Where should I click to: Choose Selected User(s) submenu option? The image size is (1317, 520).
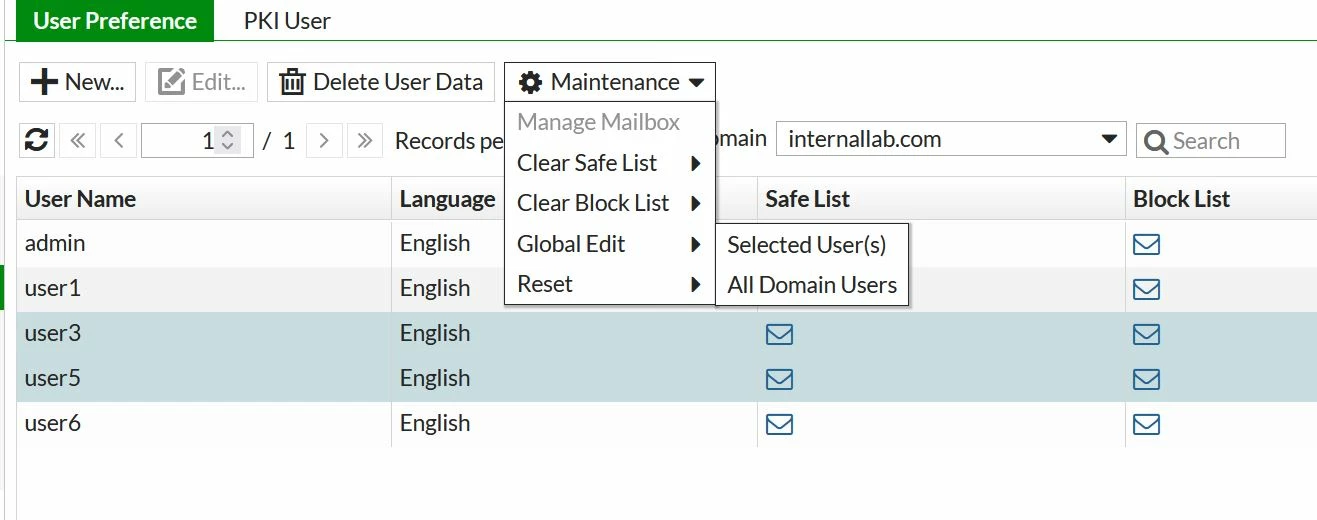812,245
